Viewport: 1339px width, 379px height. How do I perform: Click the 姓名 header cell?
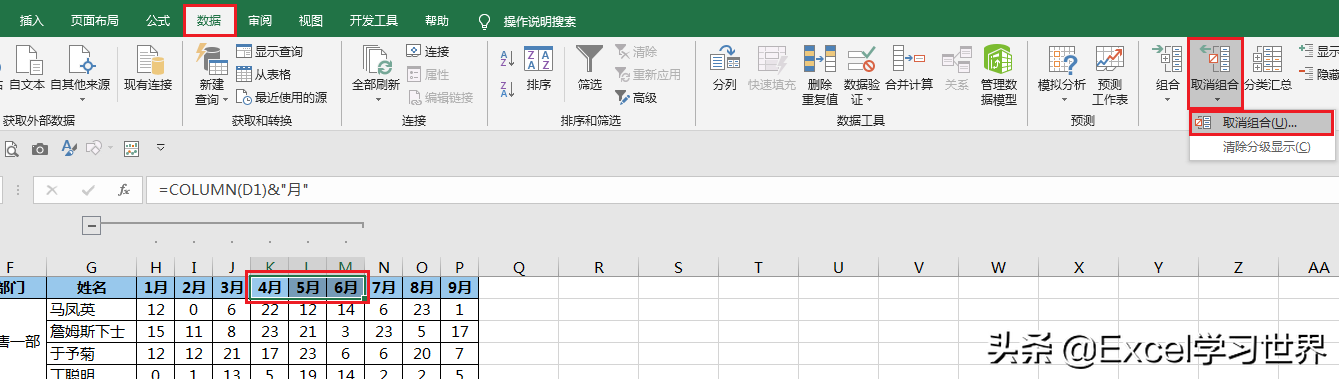91,287
